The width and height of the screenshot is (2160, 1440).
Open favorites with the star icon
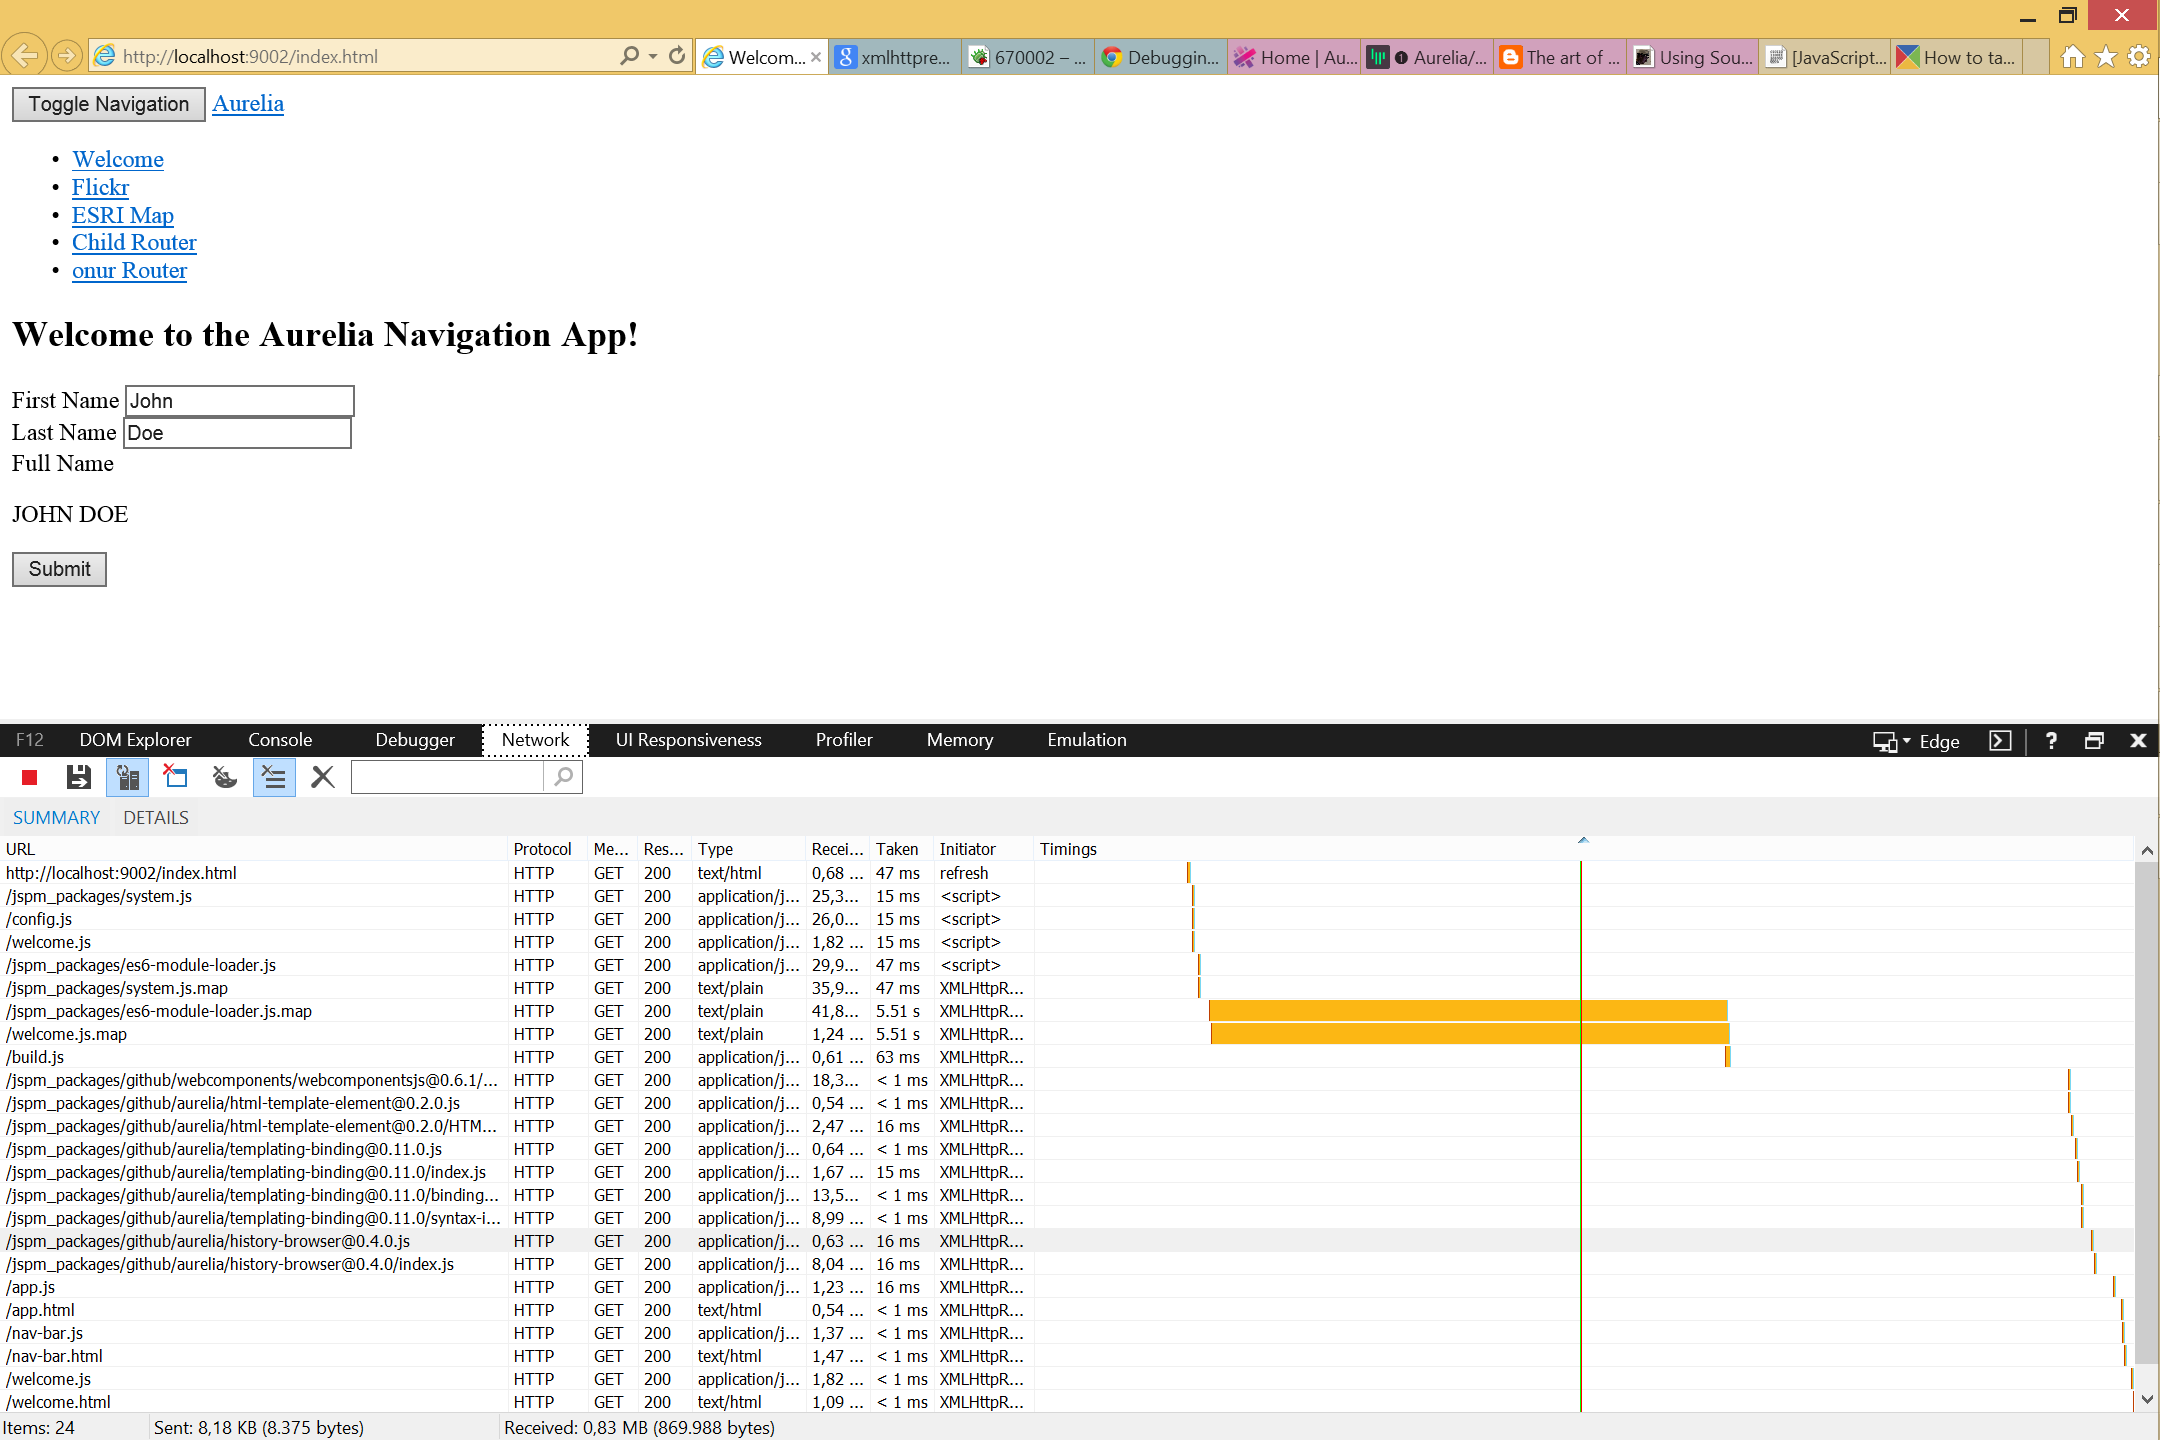click(2106, 57)
